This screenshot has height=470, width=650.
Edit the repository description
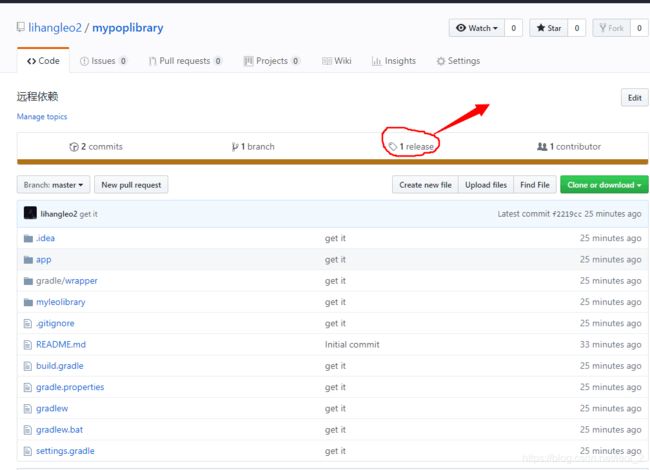[x=634, y=98]
